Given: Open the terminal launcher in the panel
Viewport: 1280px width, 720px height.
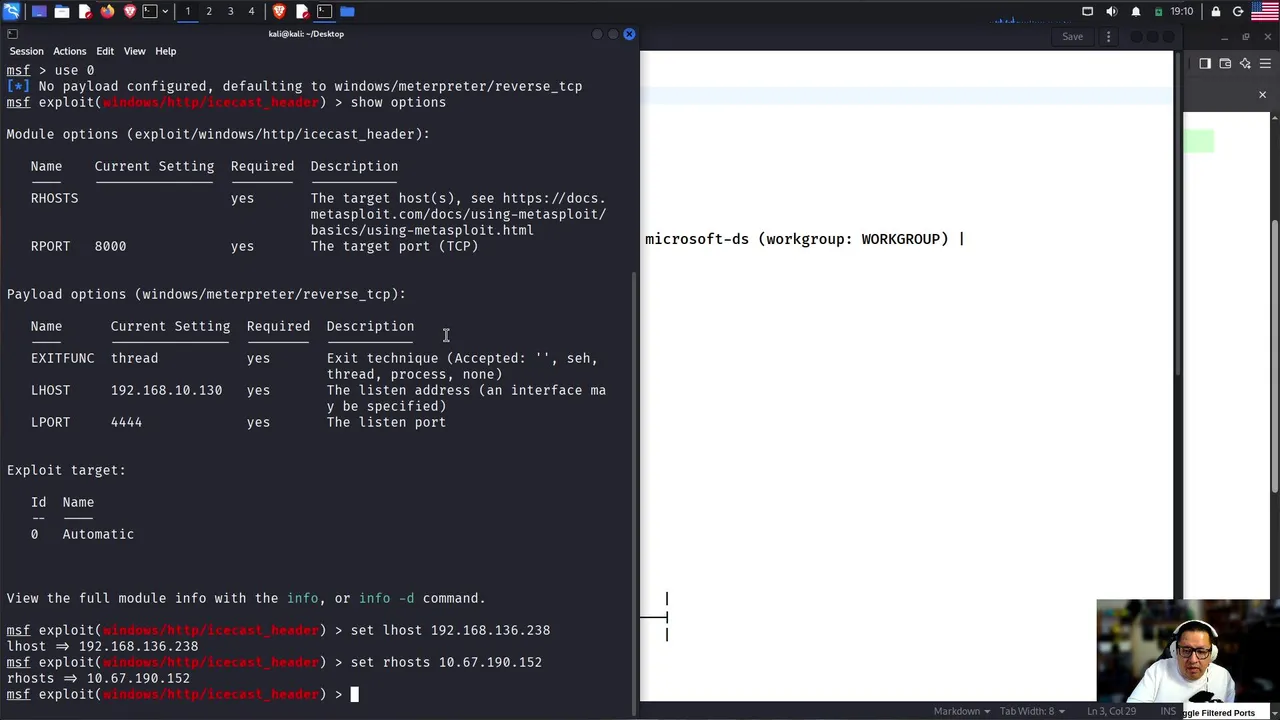Looking at the screenshot, I should pos(149,11).
